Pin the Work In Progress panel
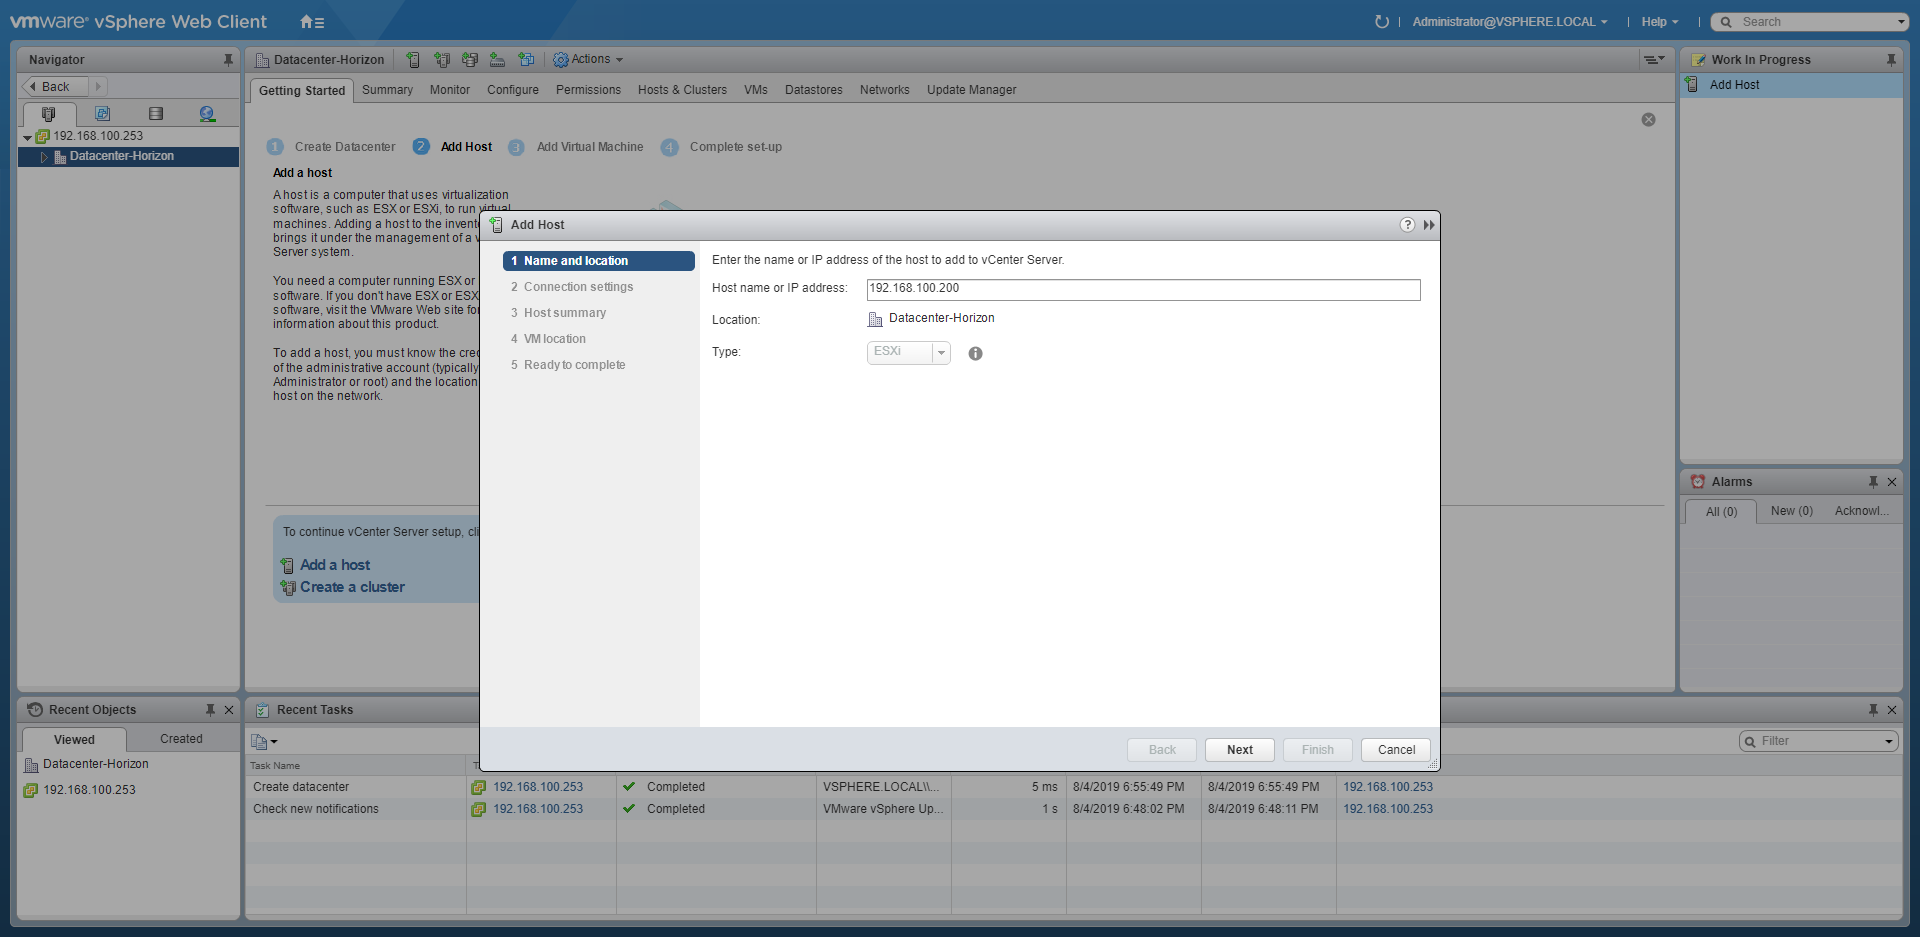 (x=1891, y=60)
